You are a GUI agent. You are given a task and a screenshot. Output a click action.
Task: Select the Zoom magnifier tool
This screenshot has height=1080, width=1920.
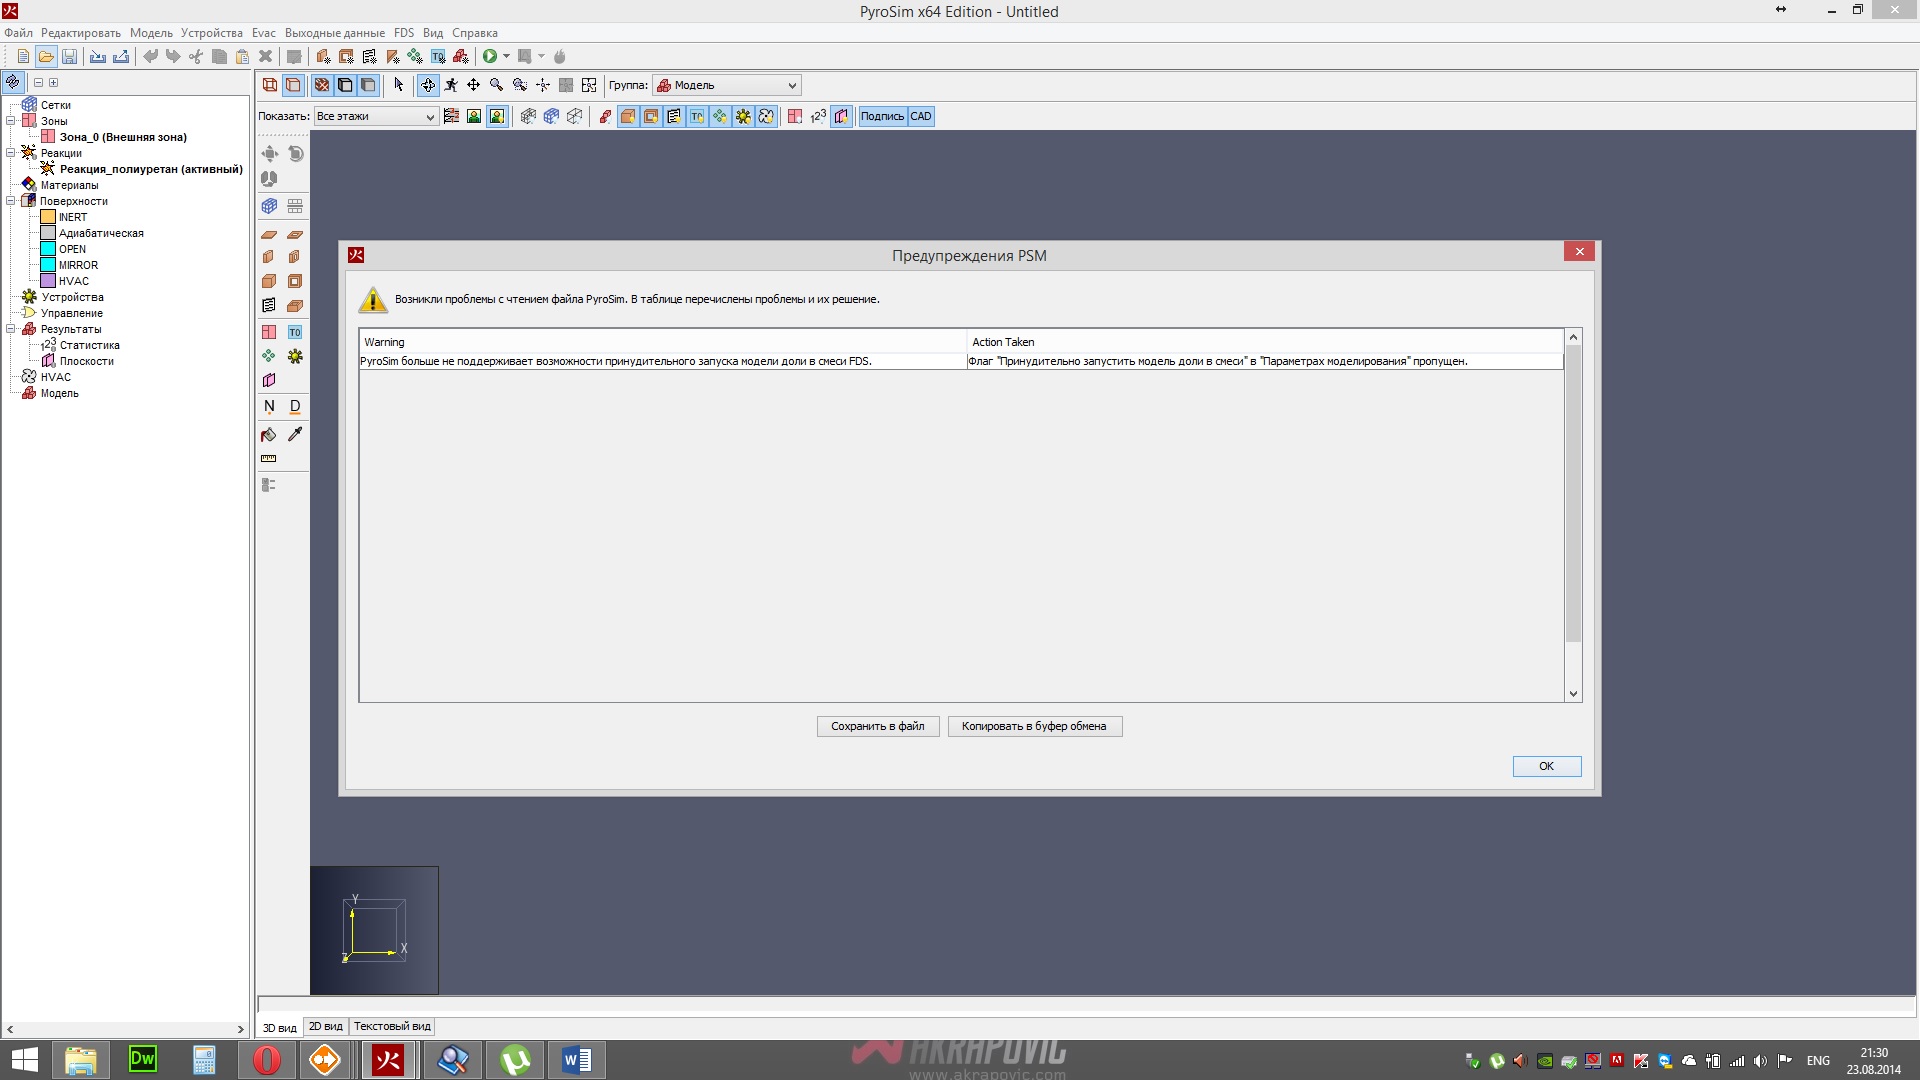coord(497,85)
